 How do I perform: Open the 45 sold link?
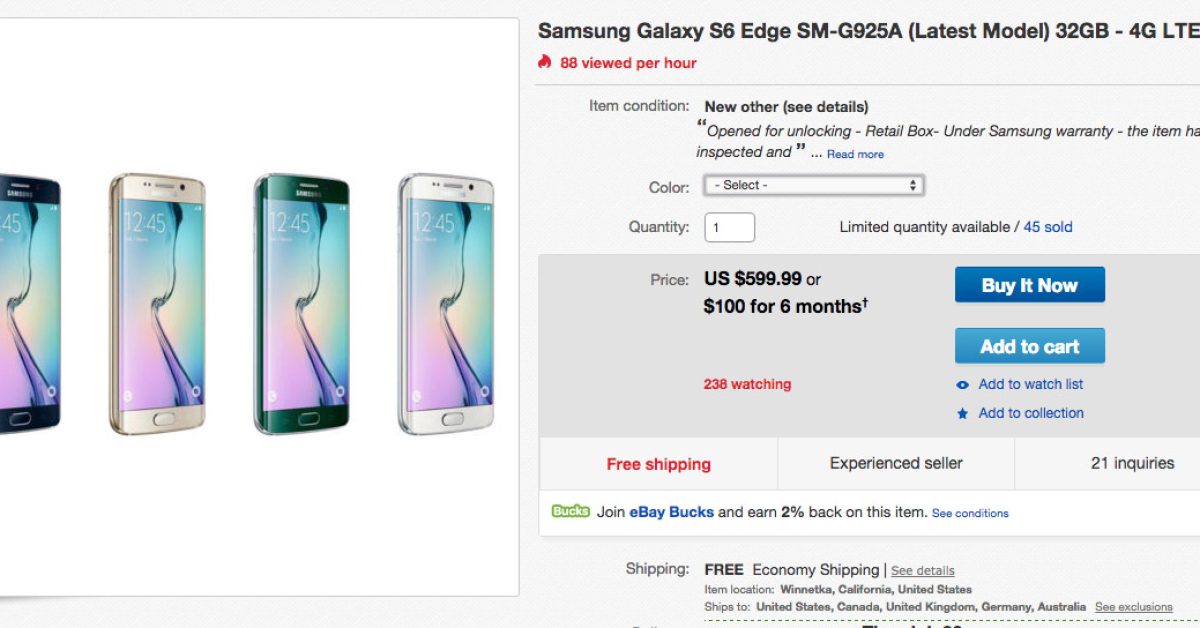(x=1047, y=227)
